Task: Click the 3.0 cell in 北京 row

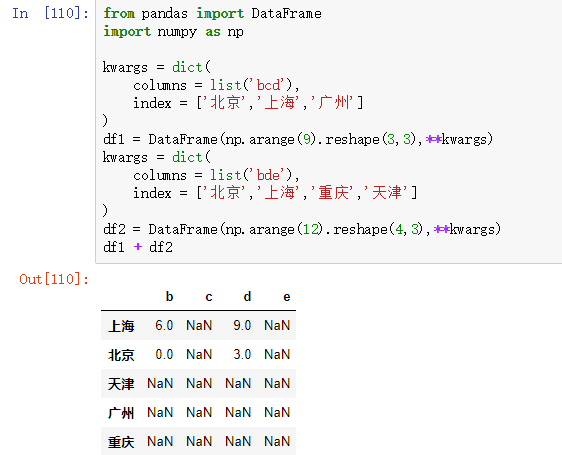Action: pyautogui.click(x=242, y=355)
